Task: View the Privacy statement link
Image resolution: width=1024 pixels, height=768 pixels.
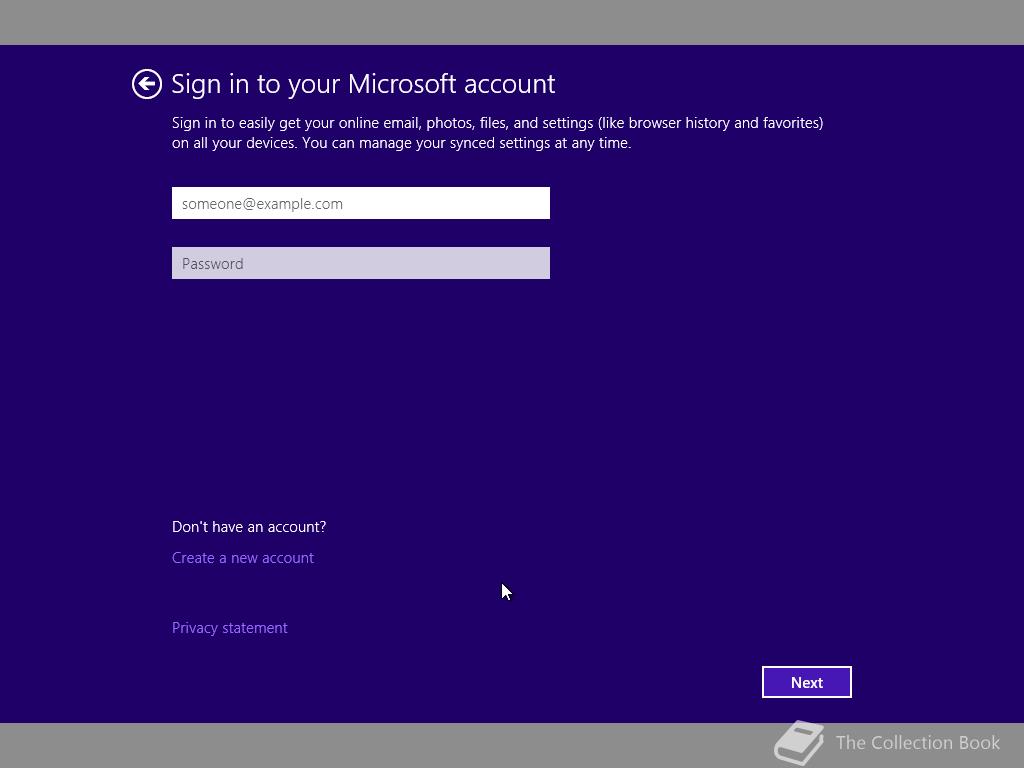Action: pyautogui.click(x=230, y=628)
